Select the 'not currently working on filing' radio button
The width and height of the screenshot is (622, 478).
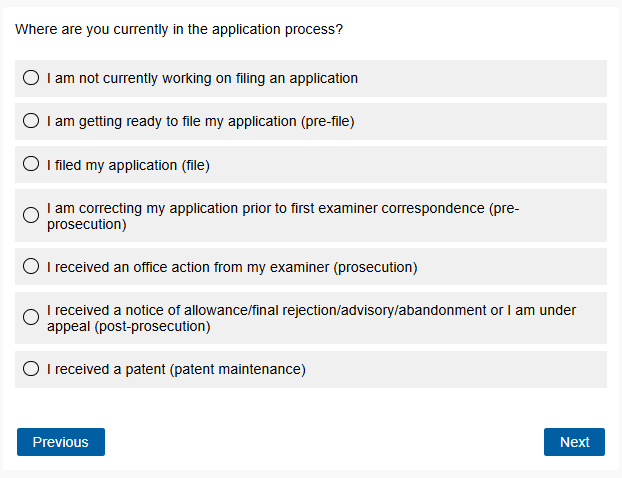(31, 78)
